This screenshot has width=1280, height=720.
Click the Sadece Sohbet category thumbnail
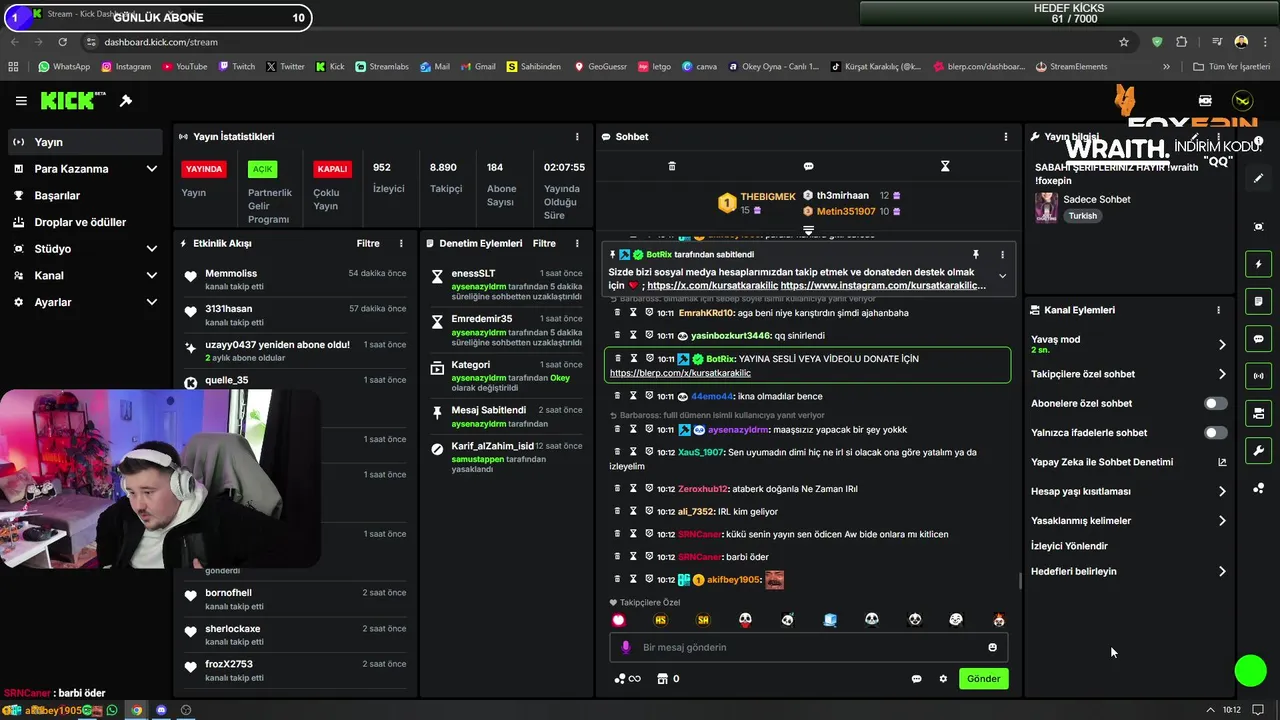coord(1046,207)
